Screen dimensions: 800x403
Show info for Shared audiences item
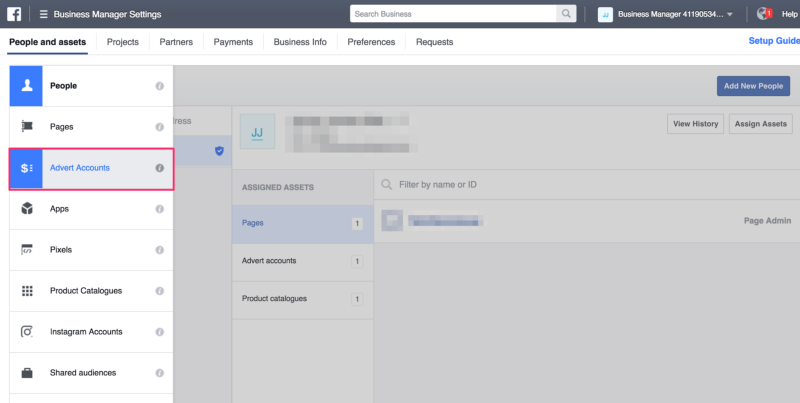point(160,373)
